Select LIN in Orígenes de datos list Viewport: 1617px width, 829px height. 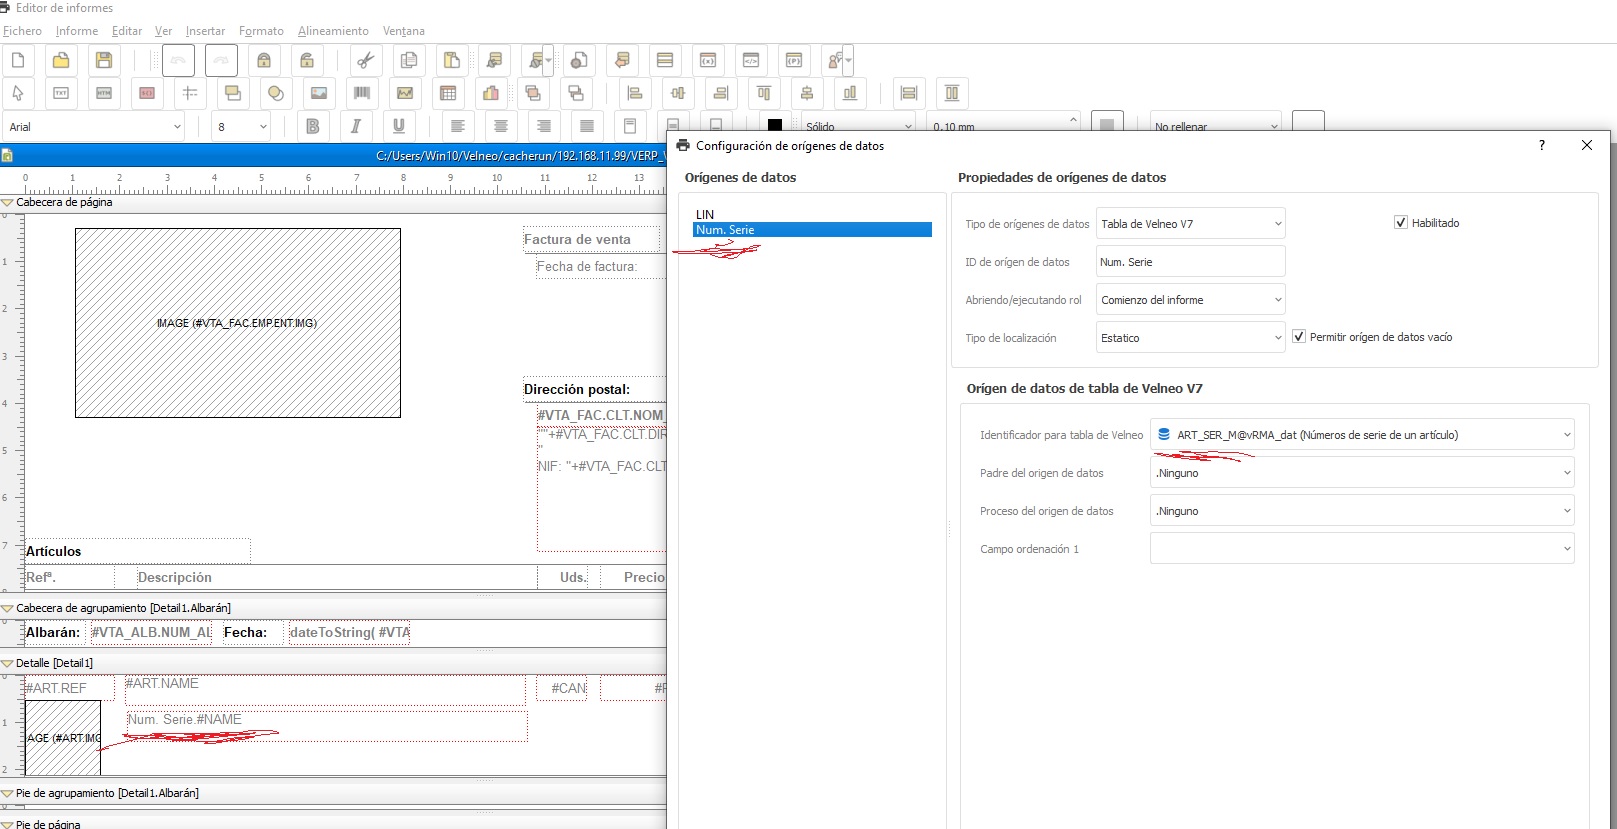(x=705, y=214)
